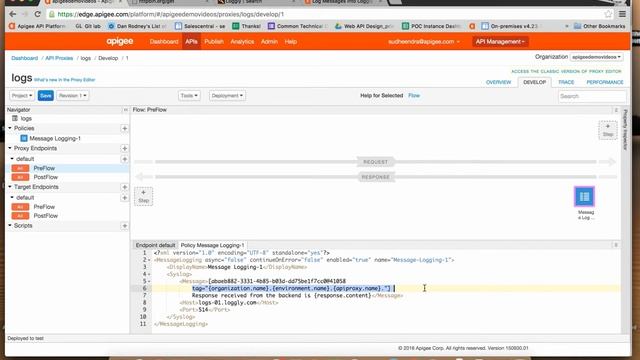This screenshot has height=360, width=640.
Task: Add a new proxy endpoint with plus icon
Action: point(124,149)
